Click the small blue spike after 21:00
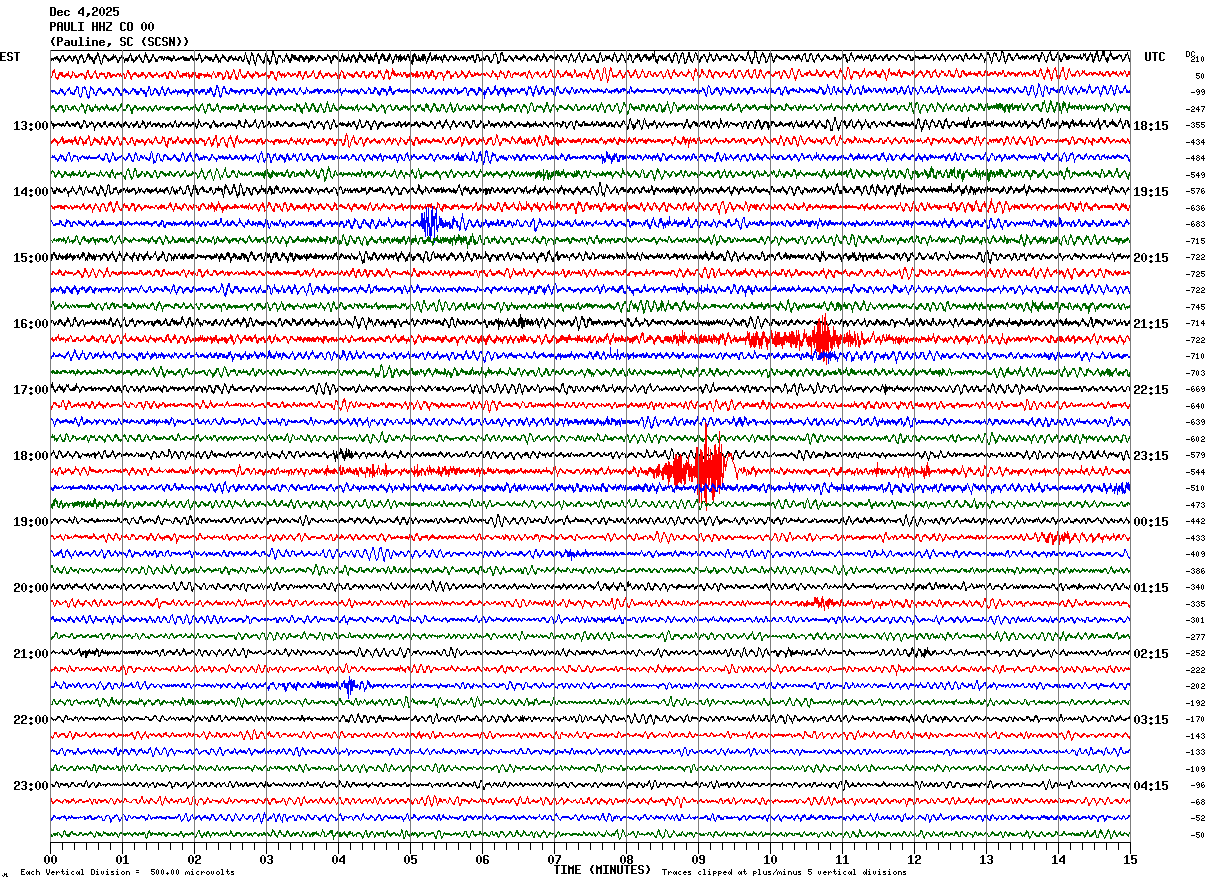This screenshot has height=886, width=1210. tap(349, 686)
